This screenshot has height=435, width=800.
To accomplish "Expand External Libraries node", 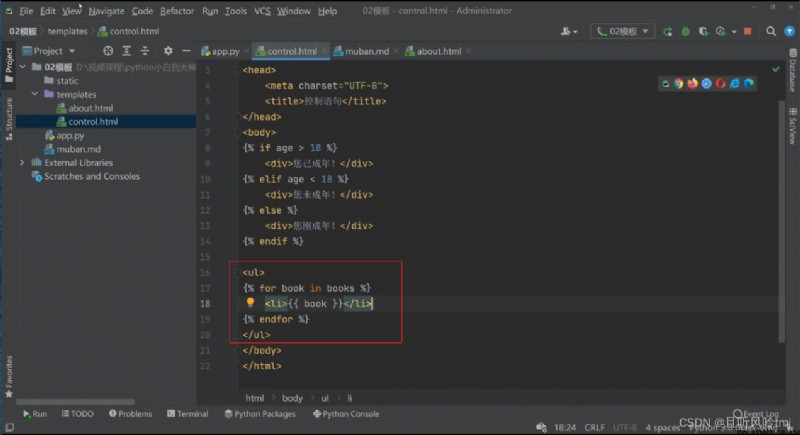I will [x=22, y=163].
